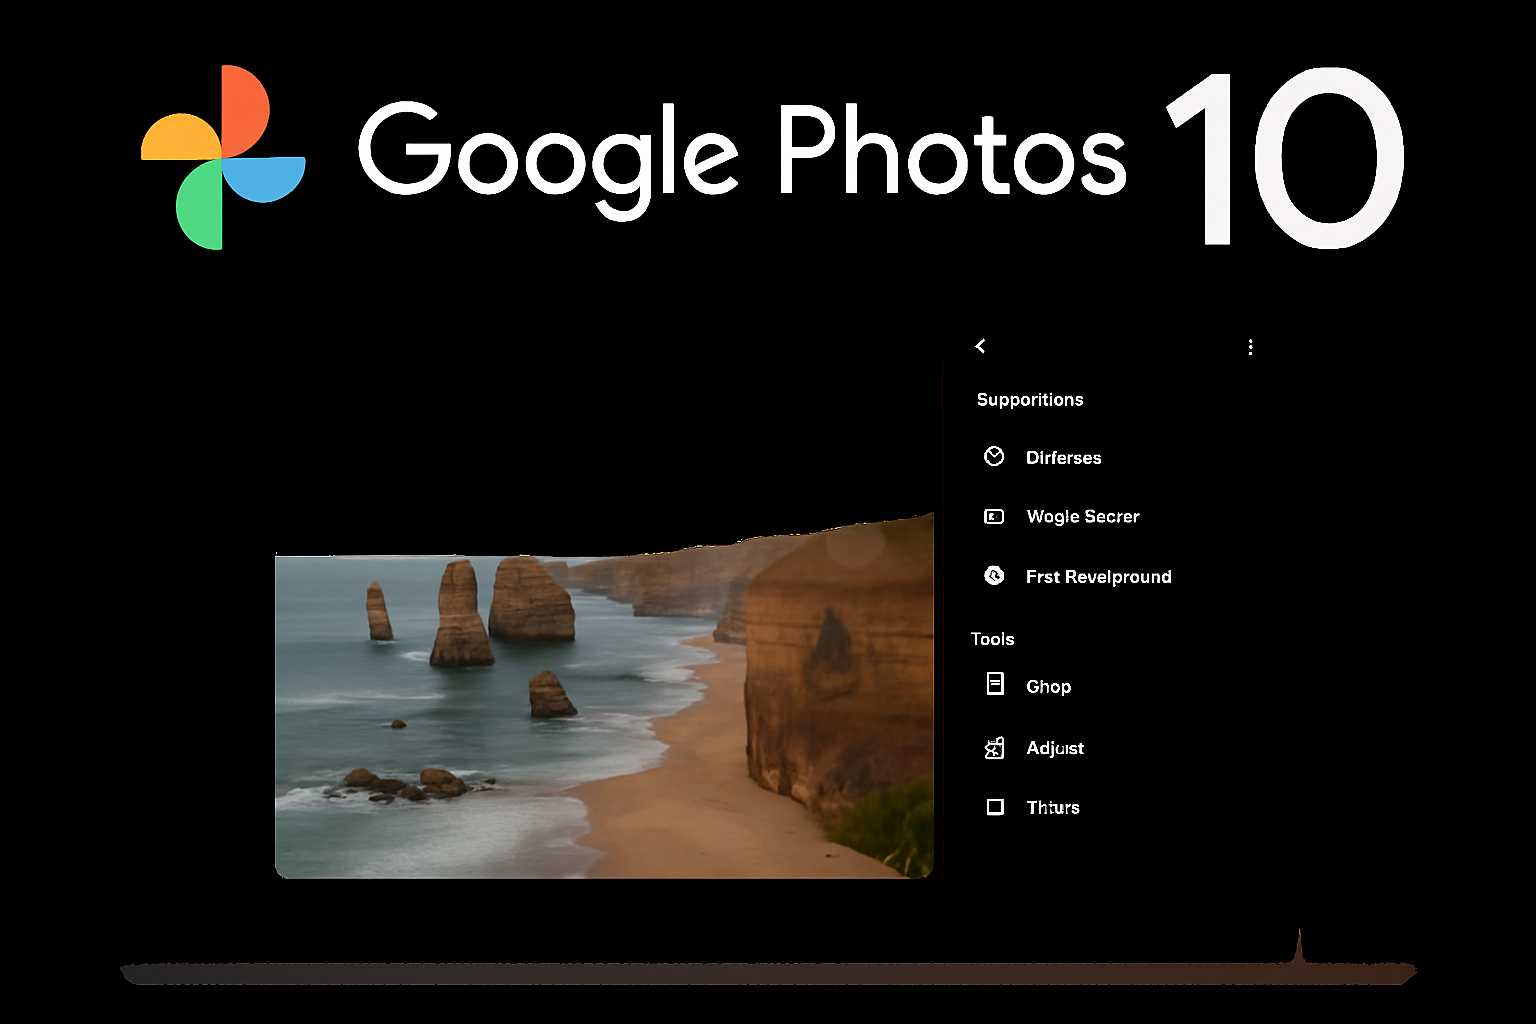Open the three-dot more options menu
This screenshot has height=1024, width=1536.
coord(1250,347)
